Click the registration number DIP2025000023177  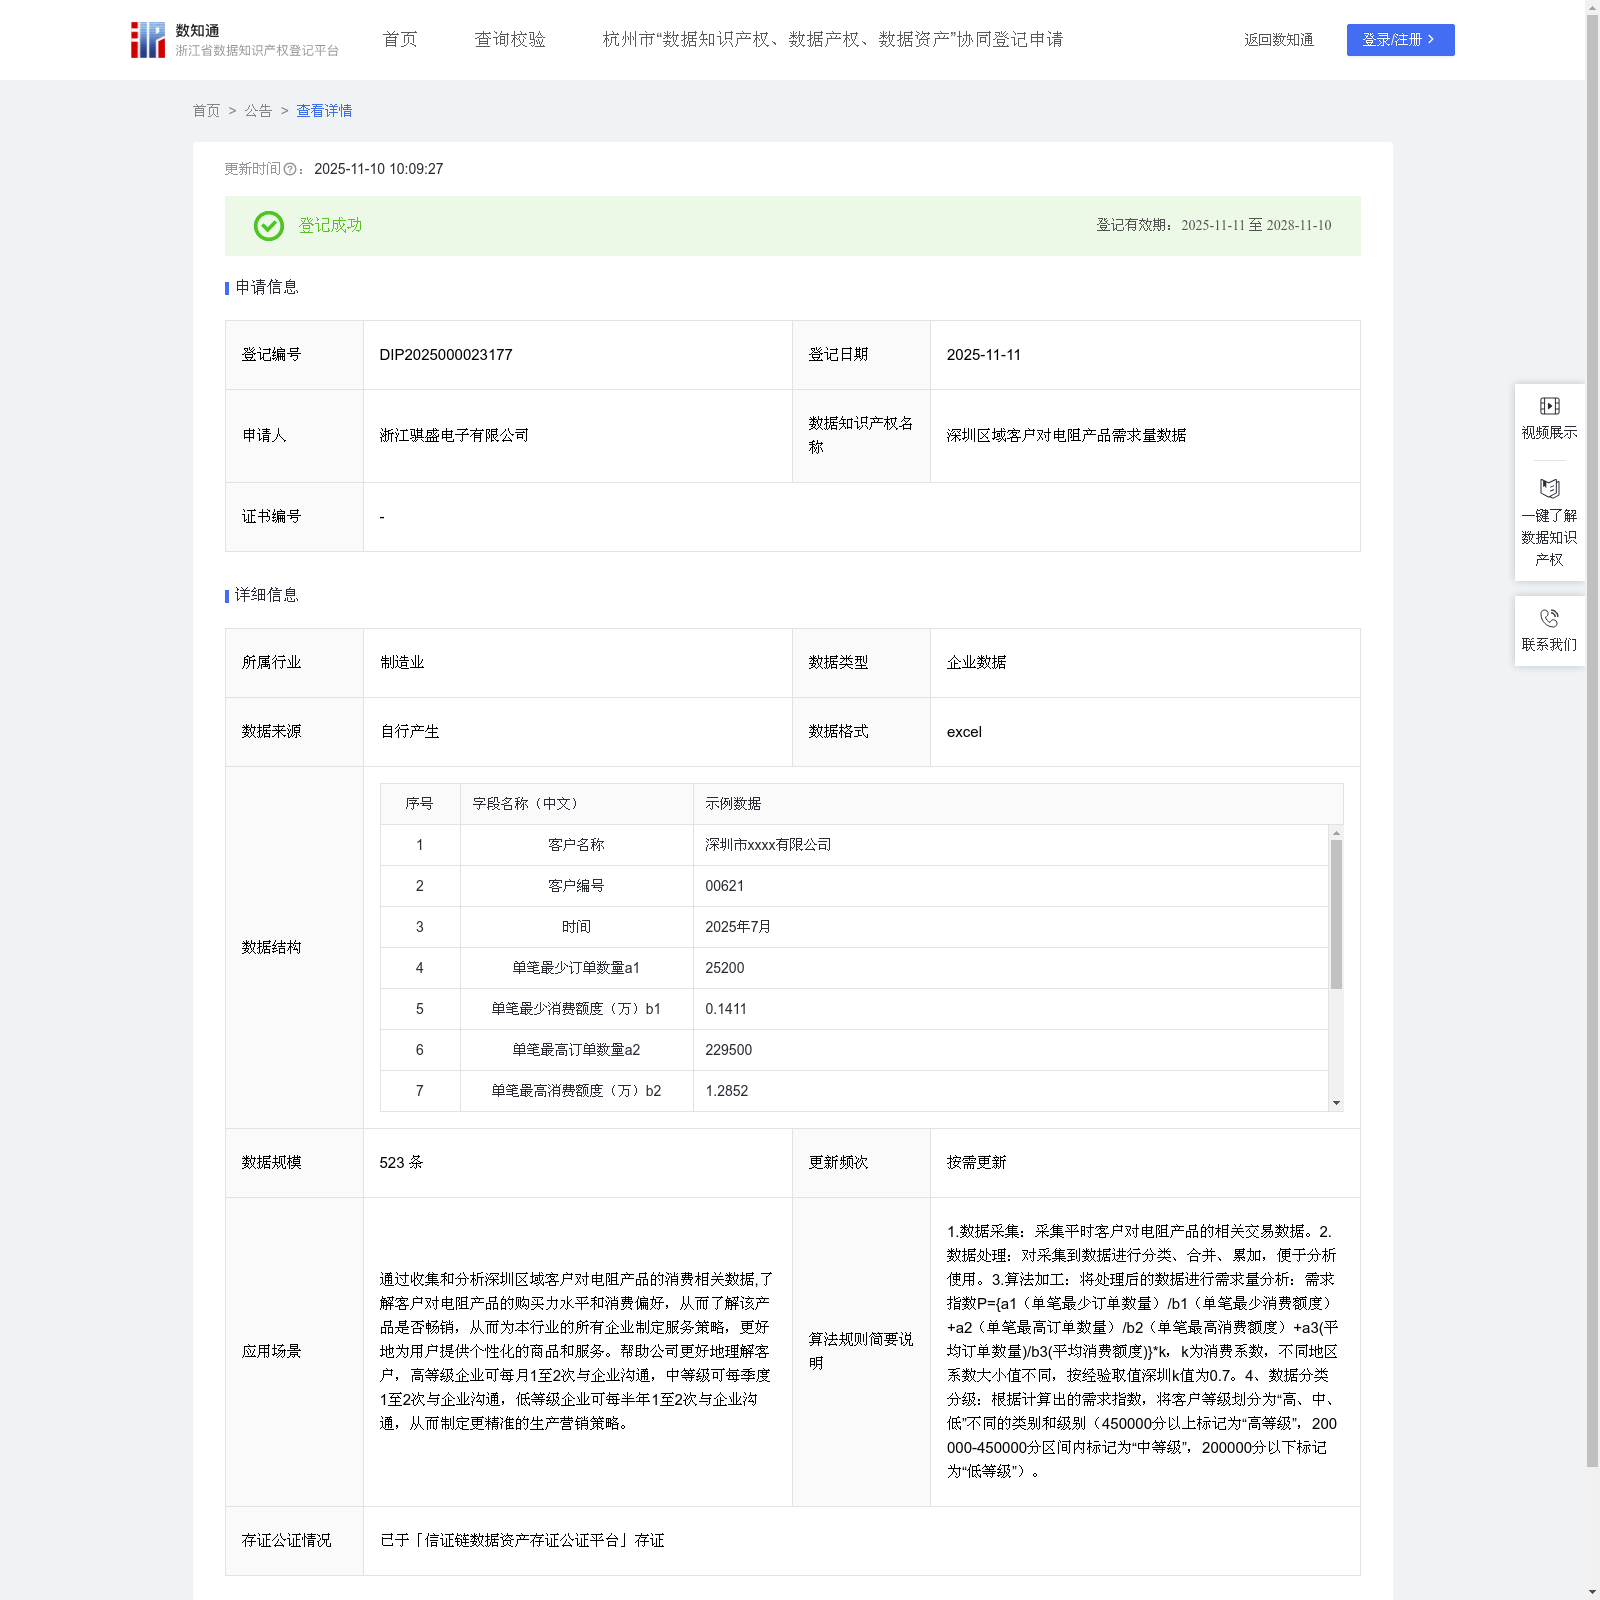(x=446, y=355)
